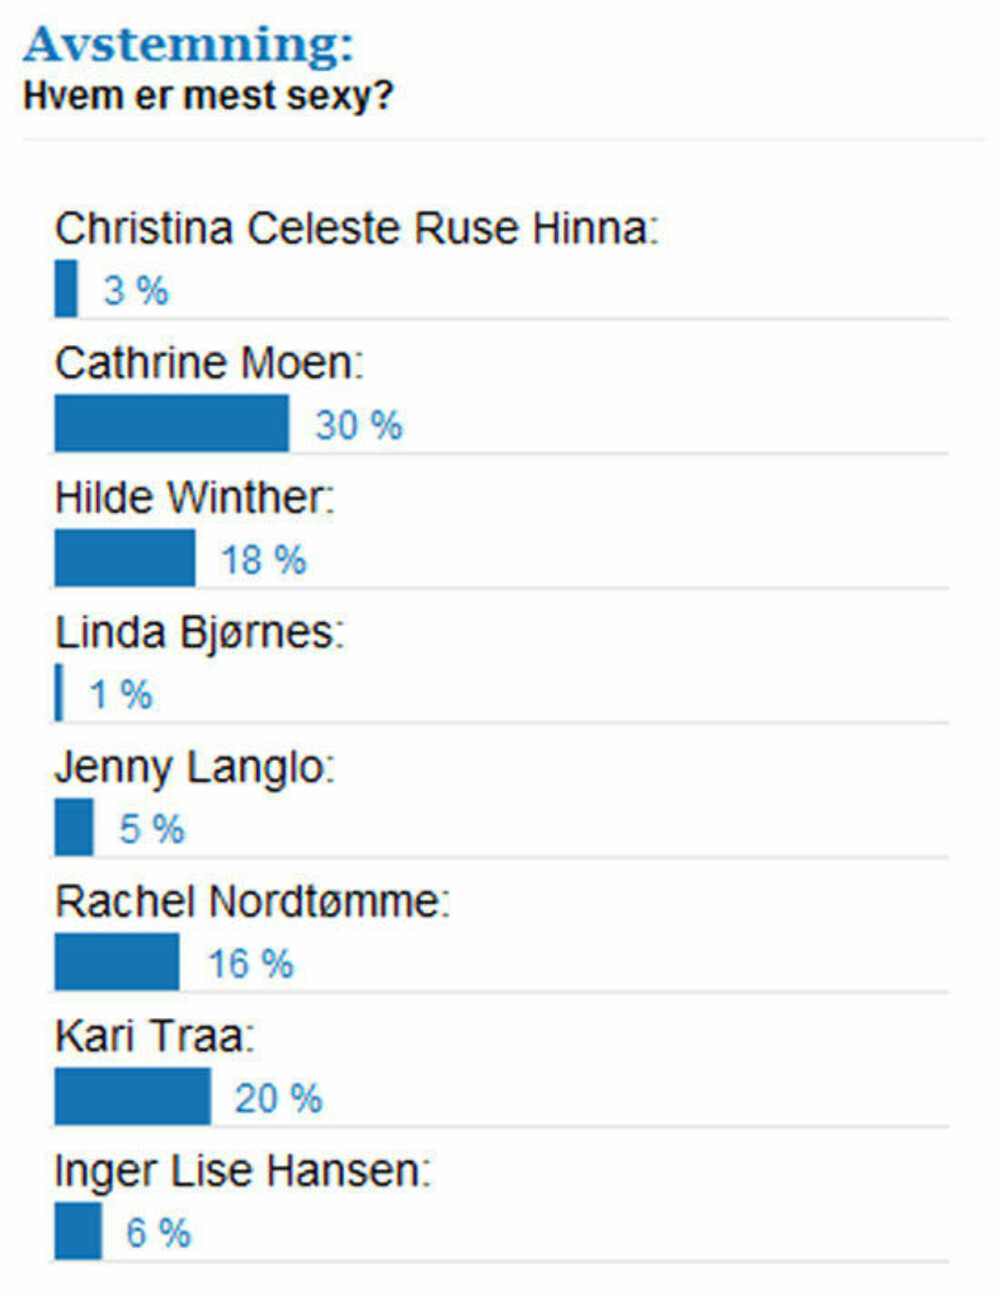Click Inger Lise Hansen's 6 % bar
This screenshot has width=1000, height=1295.
78,1231
